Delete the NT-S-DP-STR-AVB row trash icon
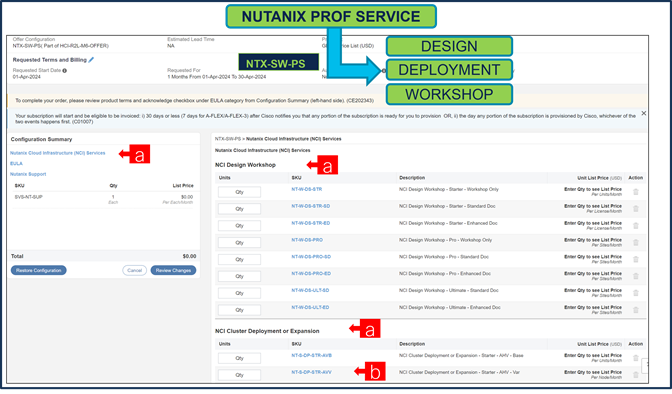672x394 pixels. (636, 358)
